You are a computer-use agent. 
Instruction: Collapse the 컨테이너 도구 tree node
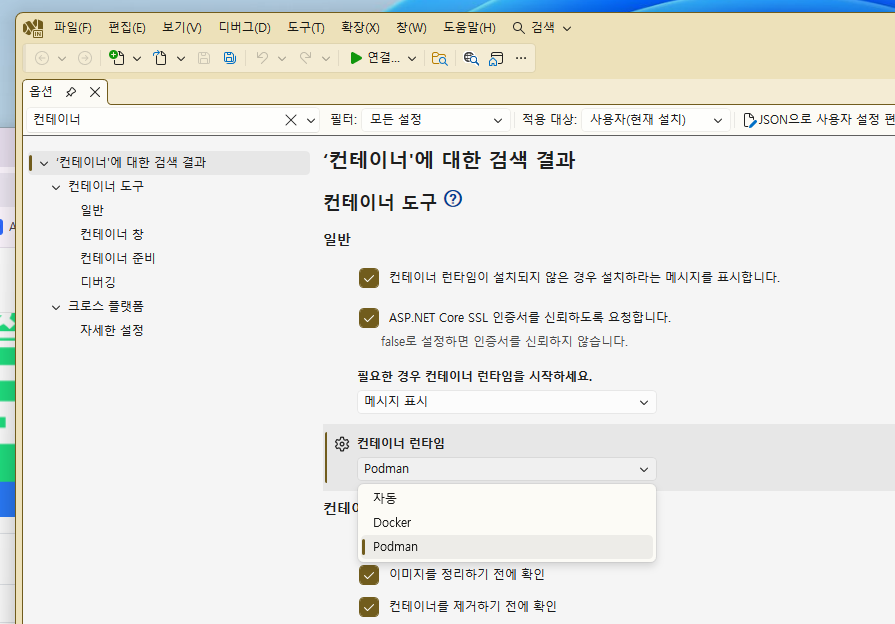56,187
